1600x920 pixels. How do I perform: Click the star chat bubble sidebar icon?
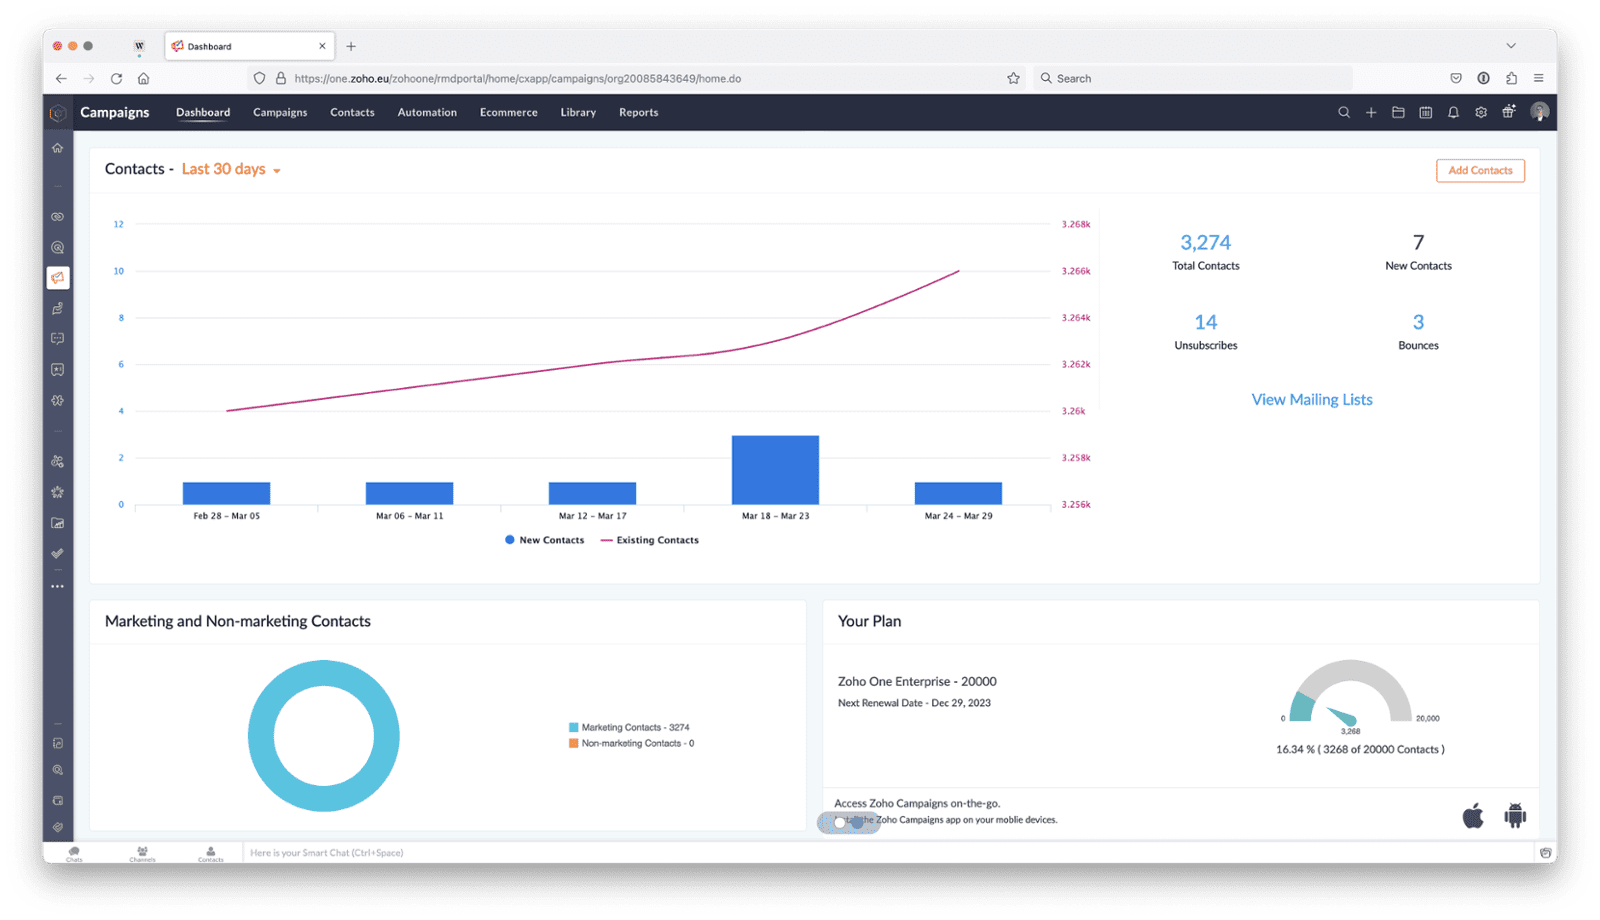click(x=58, y=370)
